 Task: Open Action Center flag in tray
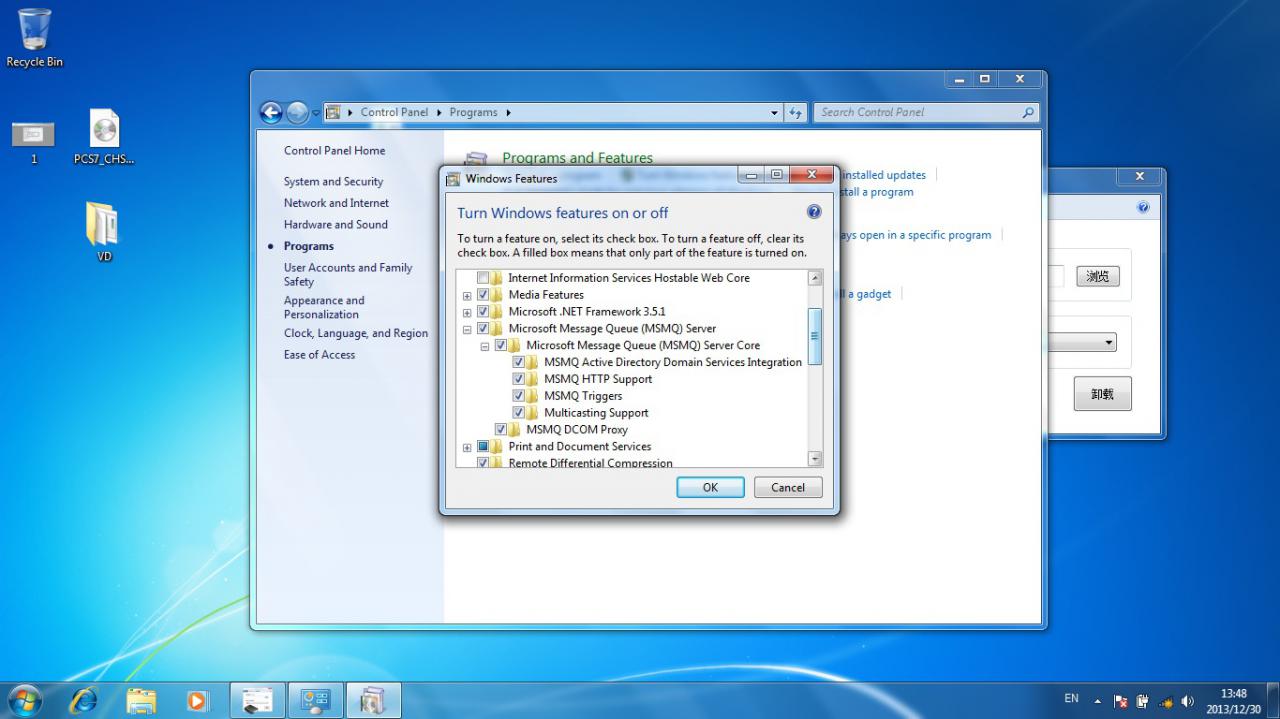pyautogui.click(x=1120, y=701)
